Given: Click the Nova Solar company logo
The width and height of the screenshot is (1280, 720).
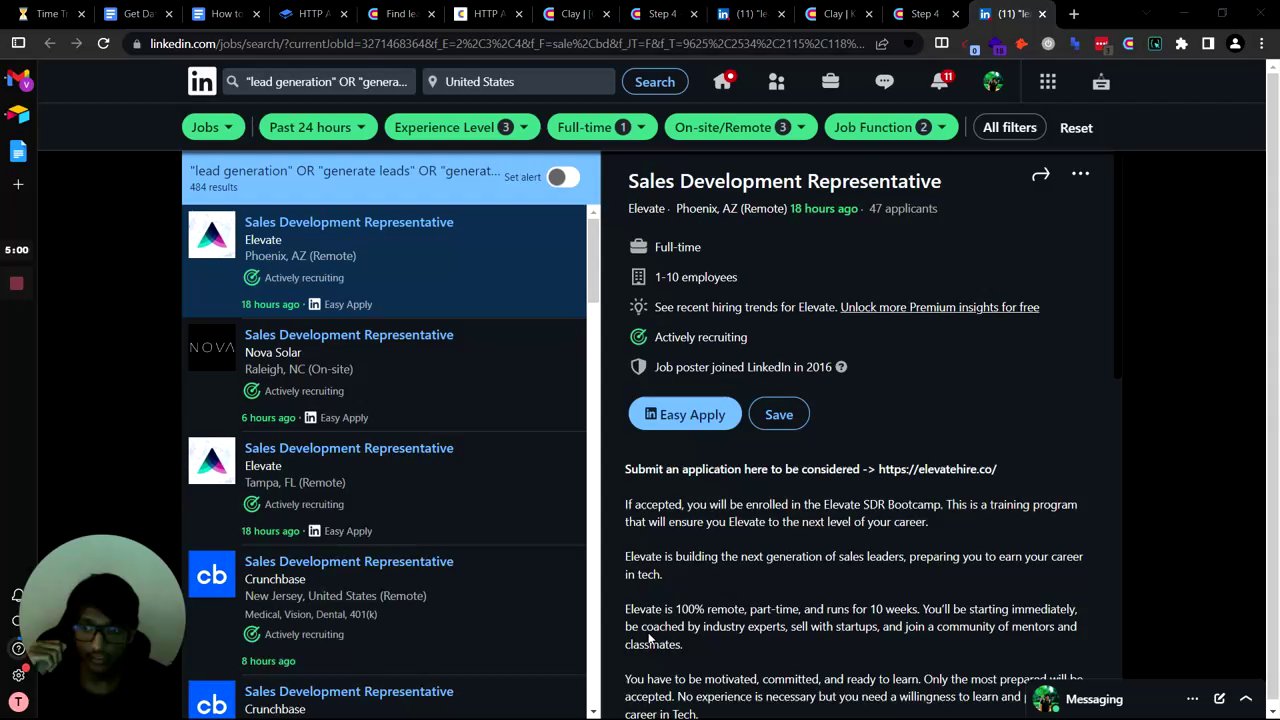Looking at the screenshot, I should (212, 347).
